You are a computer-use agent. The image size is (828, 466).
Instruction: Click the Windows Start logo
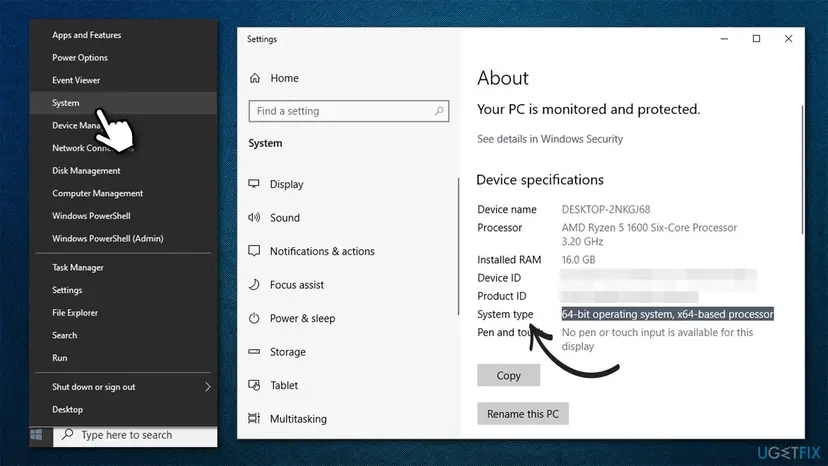36,435
